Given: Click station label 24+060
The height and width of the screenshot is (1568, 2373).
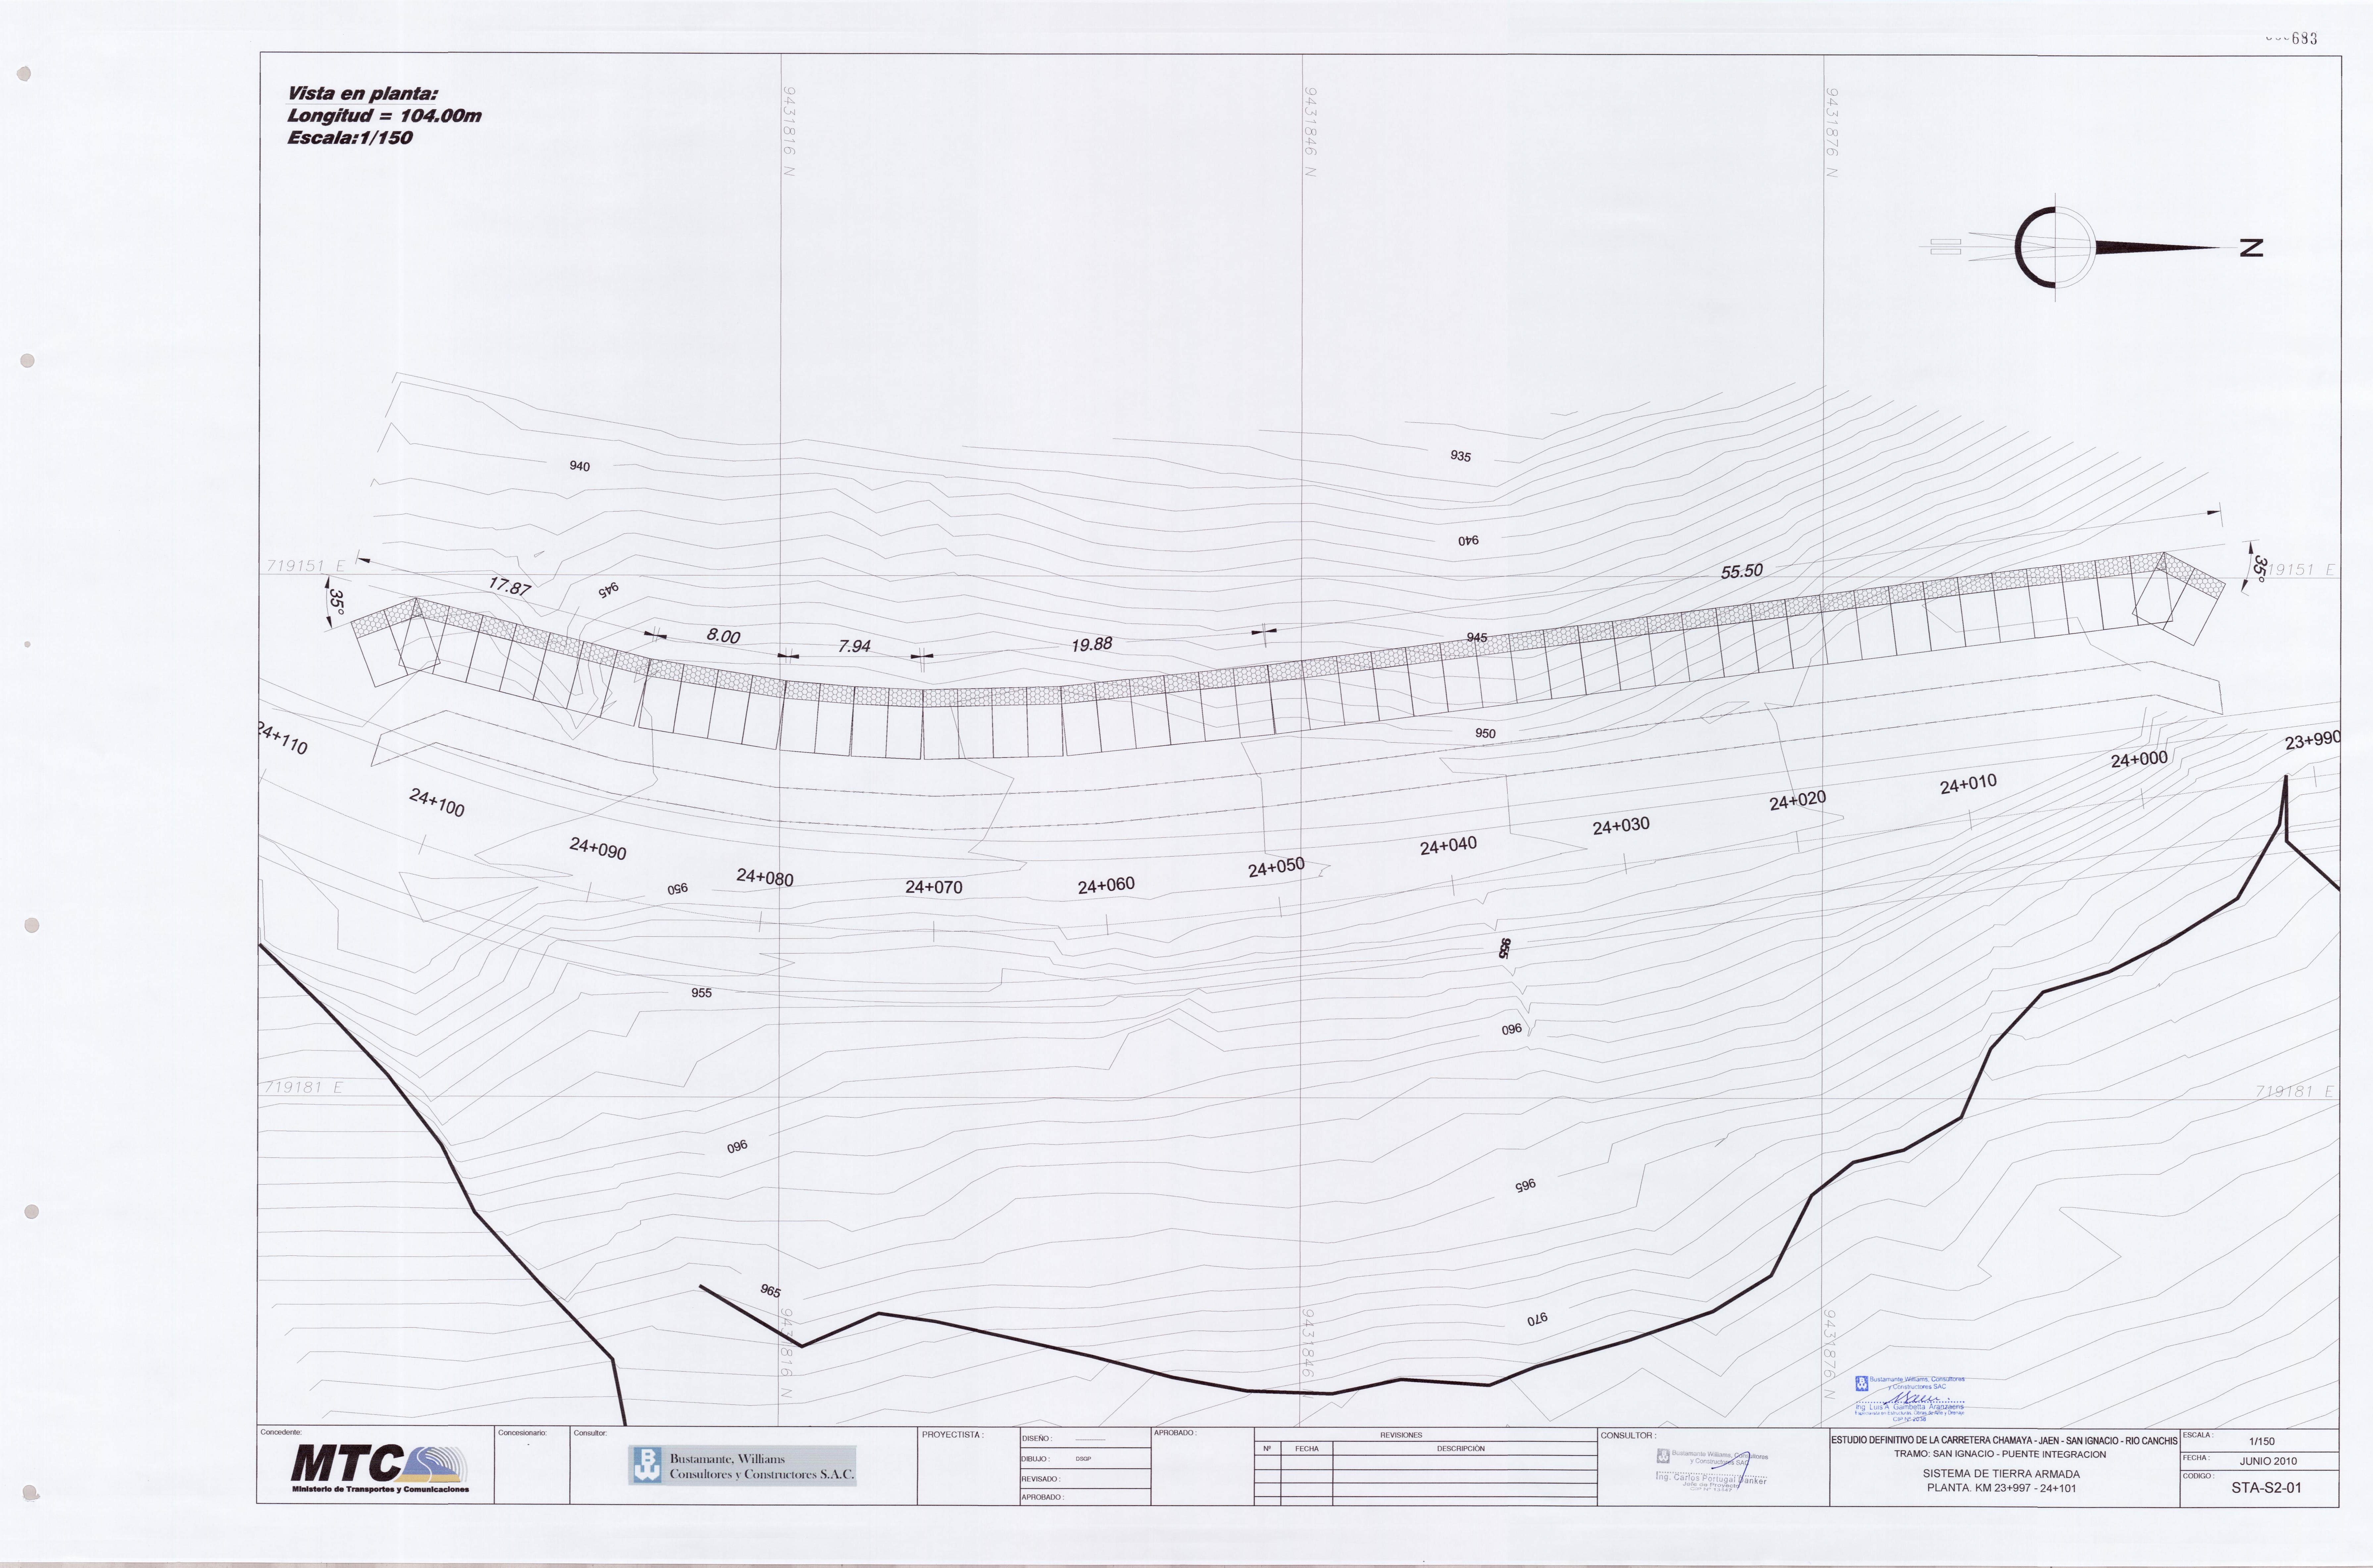Looking at the screenshot, I should click(x=1106, y=885).
